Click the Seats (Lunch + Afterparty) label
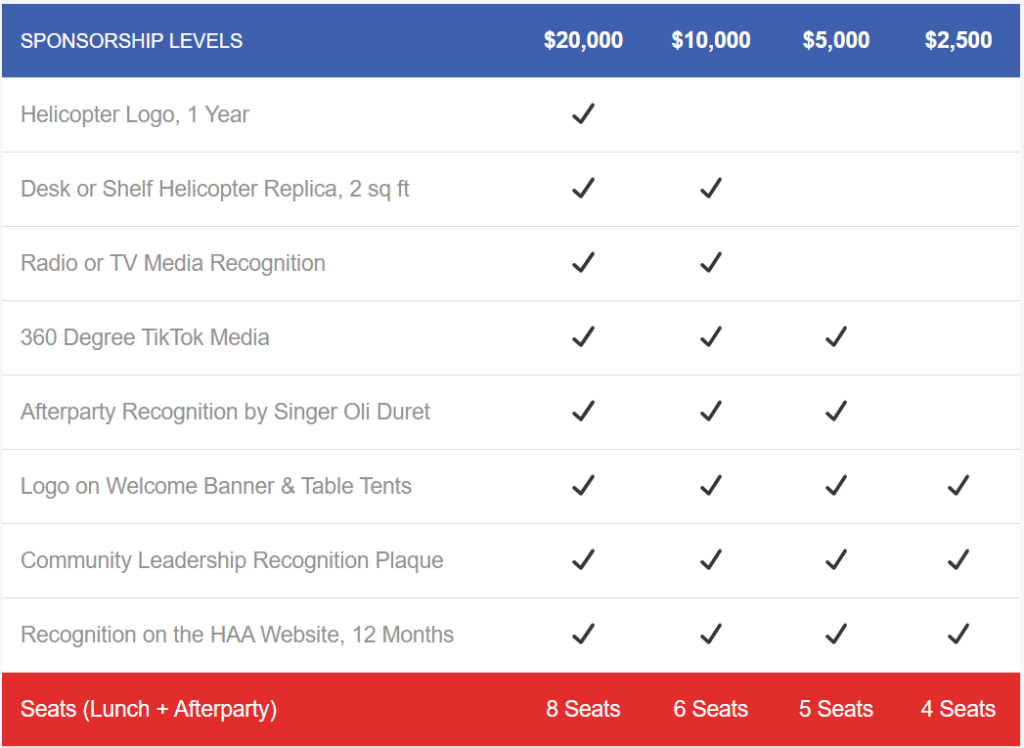 (x=148, y=709)
